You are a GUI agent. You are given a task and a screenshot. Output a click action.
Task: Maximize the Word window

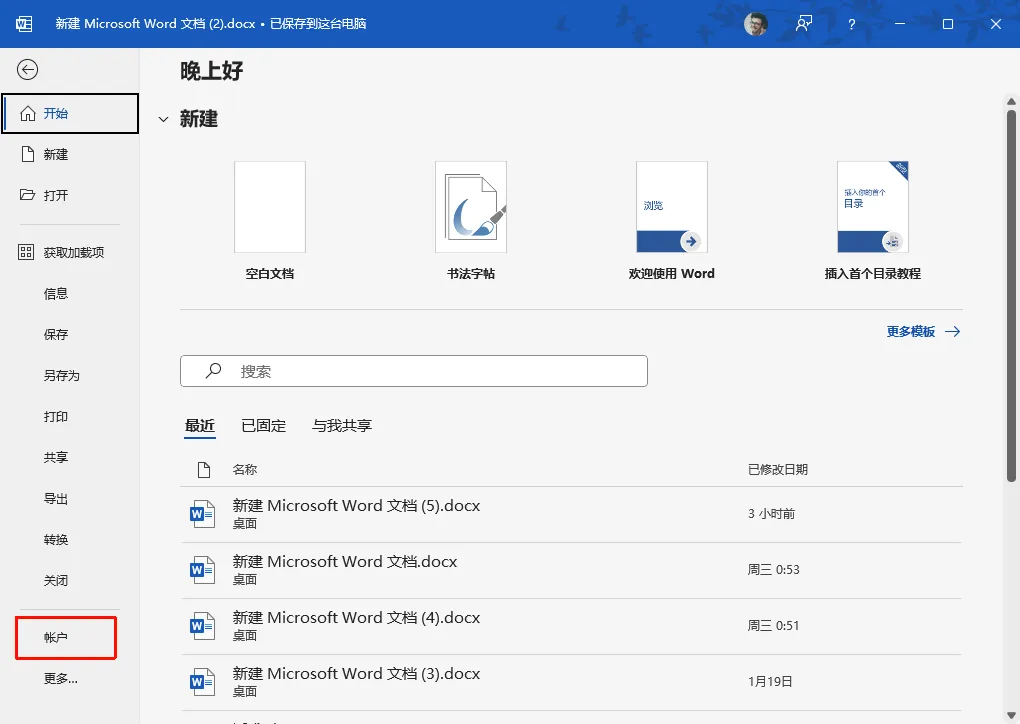[x=948, y=24]
